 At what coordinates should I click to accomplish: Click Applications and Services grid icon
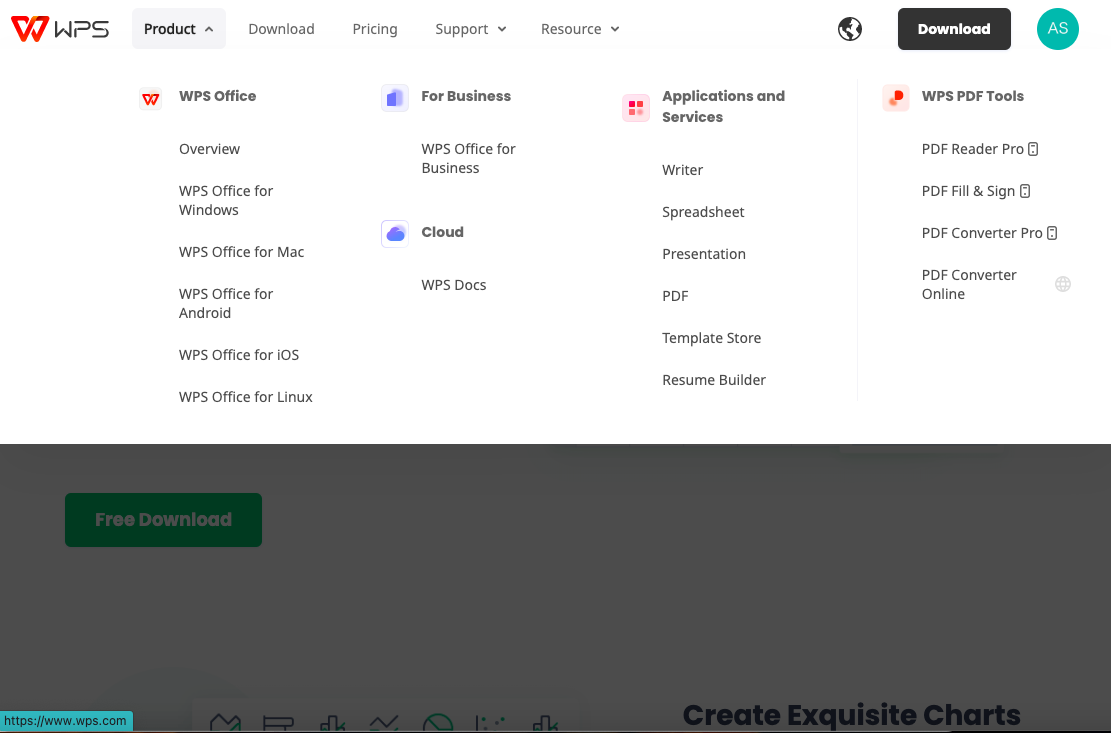tap(636, 108)
